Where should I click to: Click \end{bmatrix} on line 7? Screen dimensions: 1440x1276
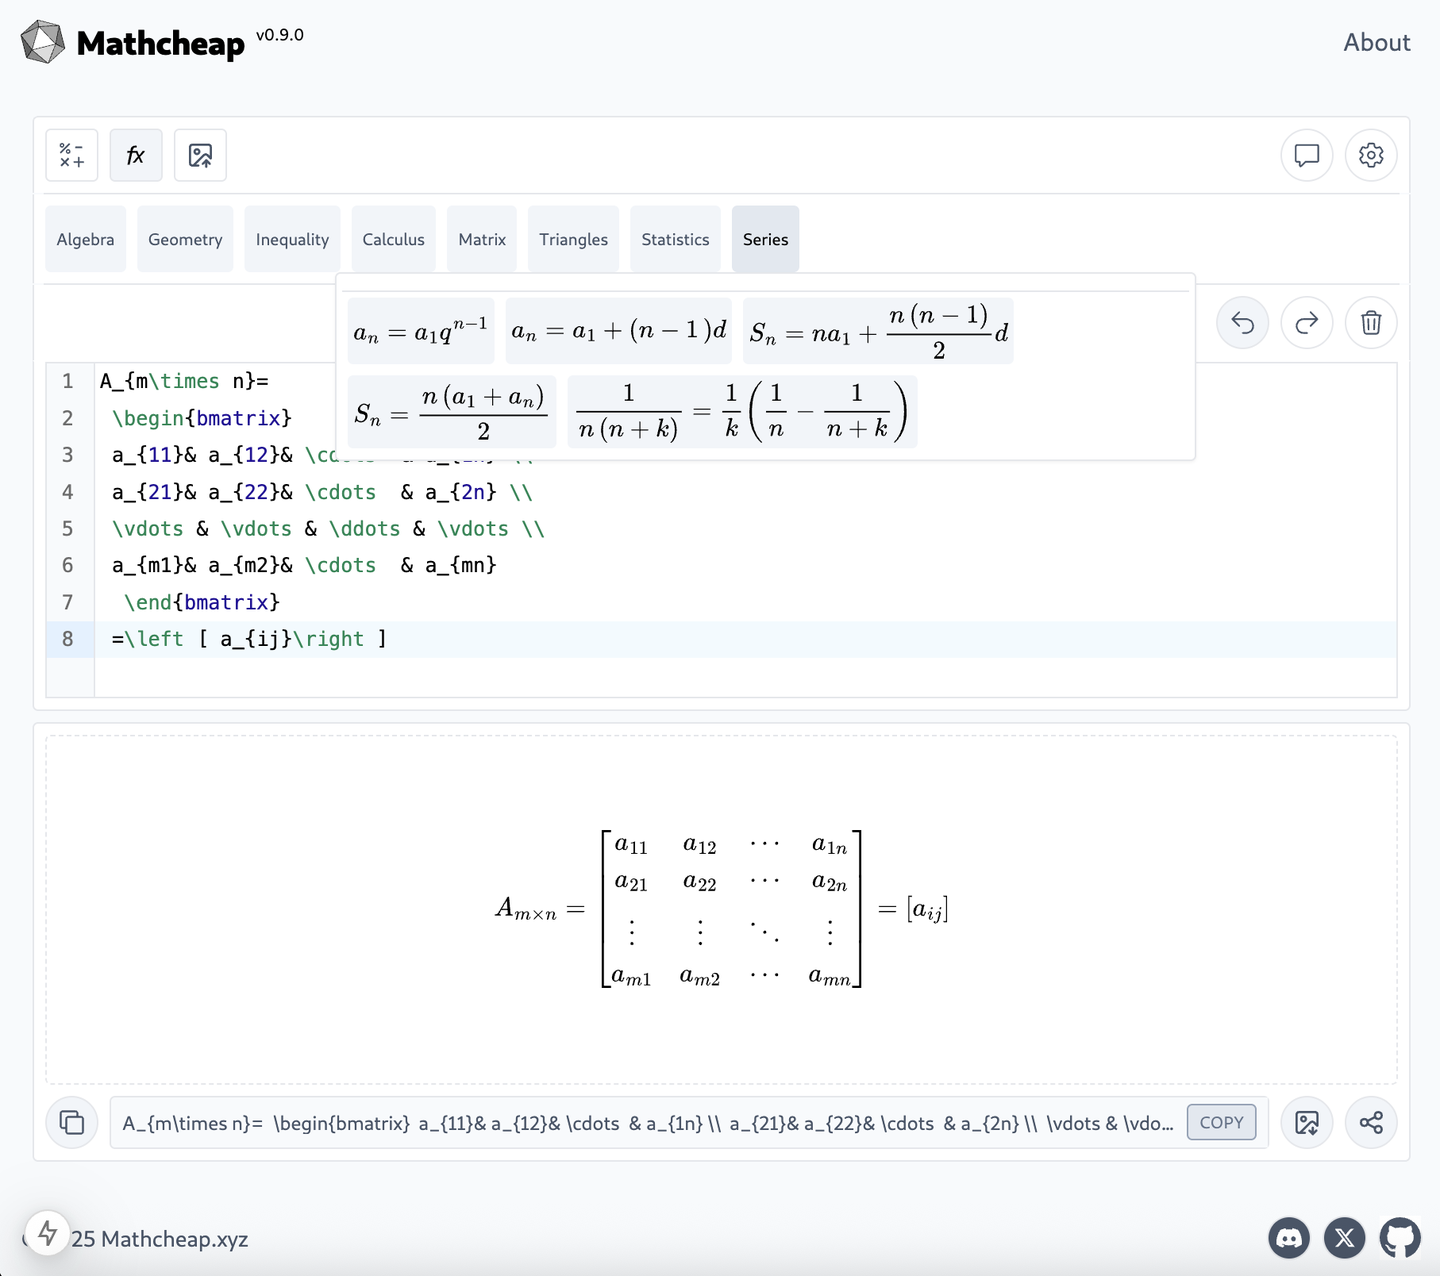202,602
